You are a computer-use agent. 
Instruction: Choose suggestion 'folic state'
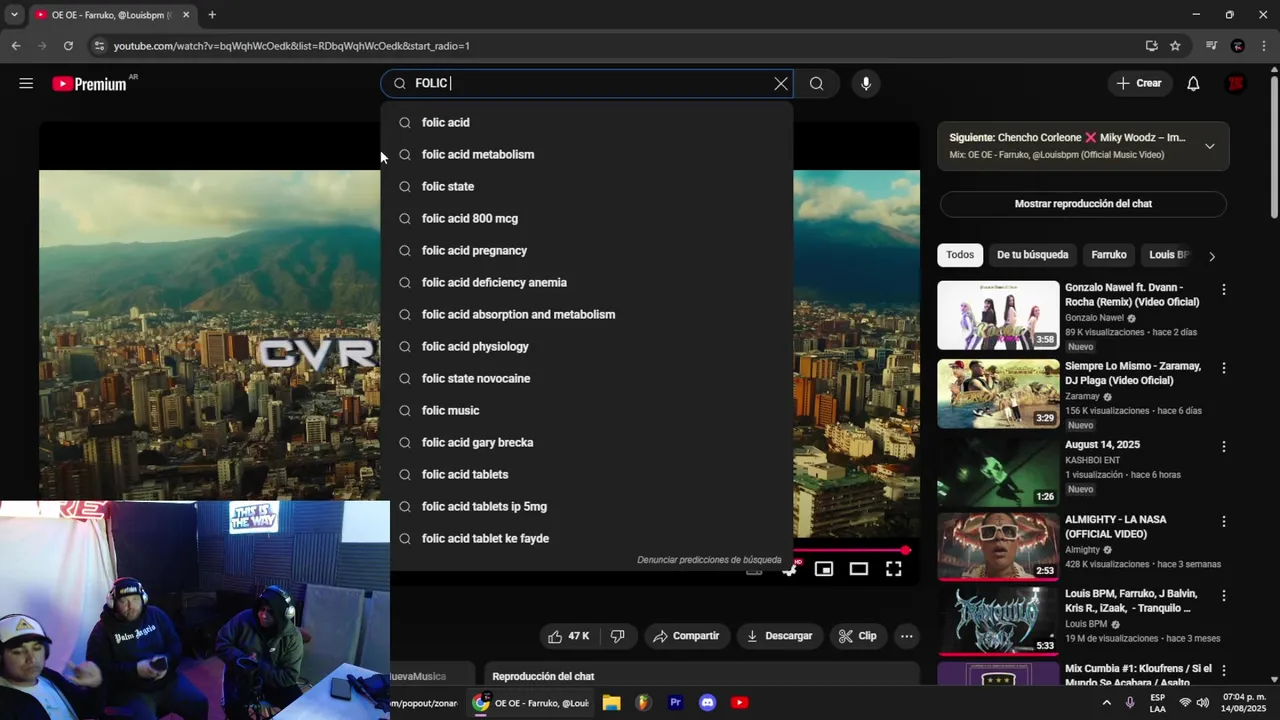pyautogui.click(x=587, y=186)
